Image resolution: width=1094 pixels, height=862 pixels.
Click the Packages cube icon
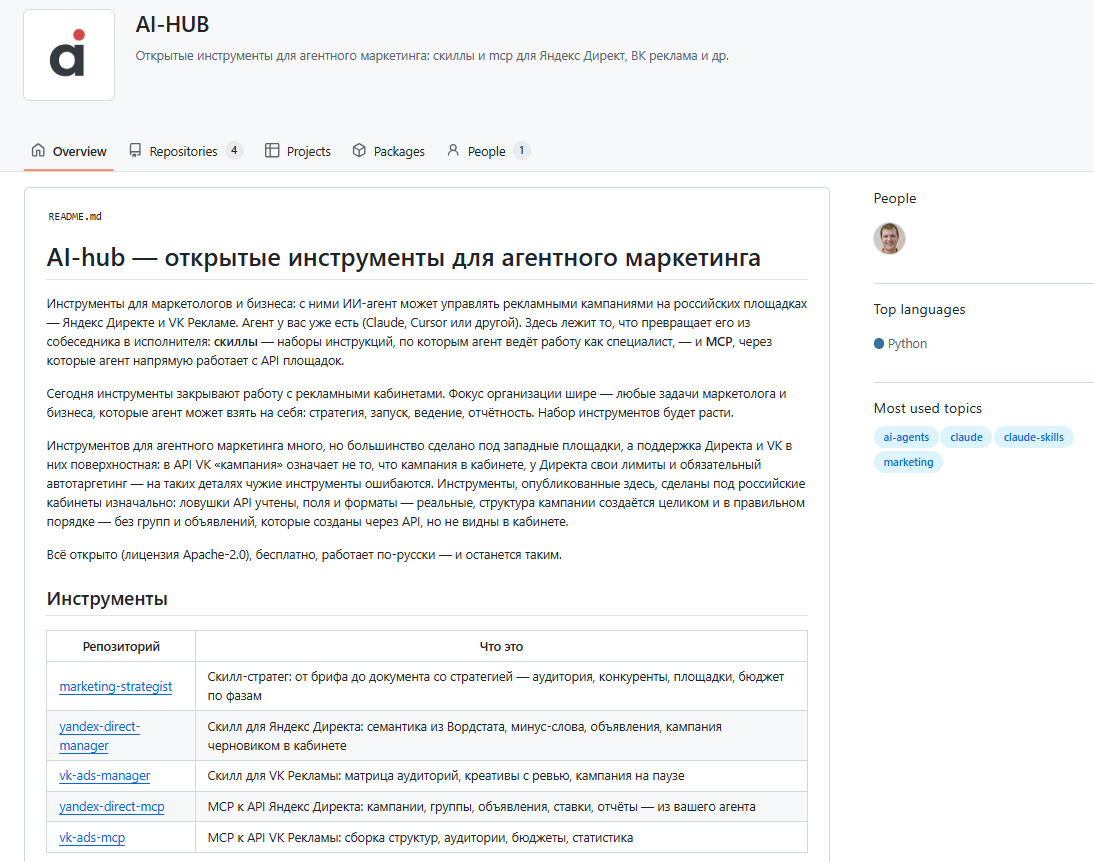tap(359, 150)
